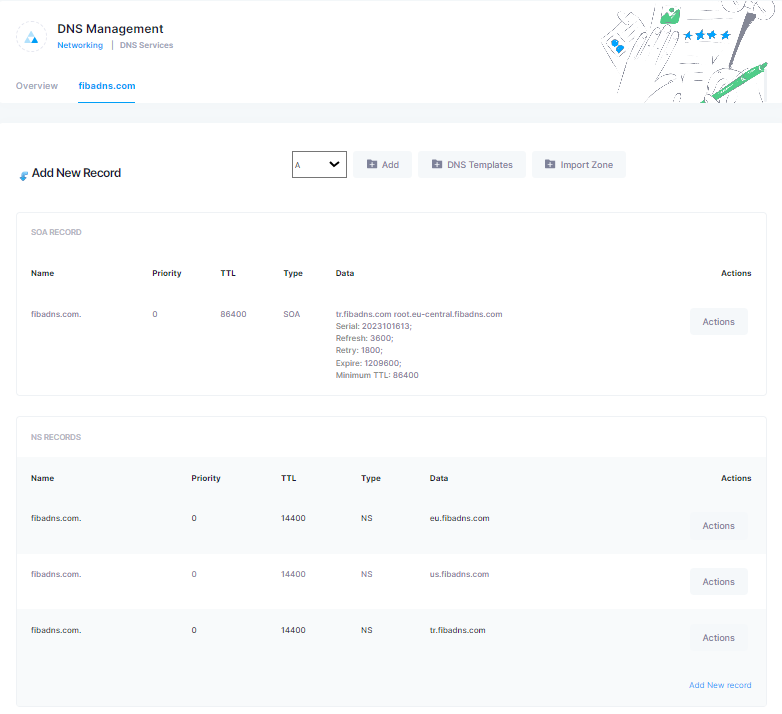This screenshot has height=714, width=782.
Task: Open Actions for eu.fibadns.com NS record
Action: pyautogui.click(x=719, y=526)
